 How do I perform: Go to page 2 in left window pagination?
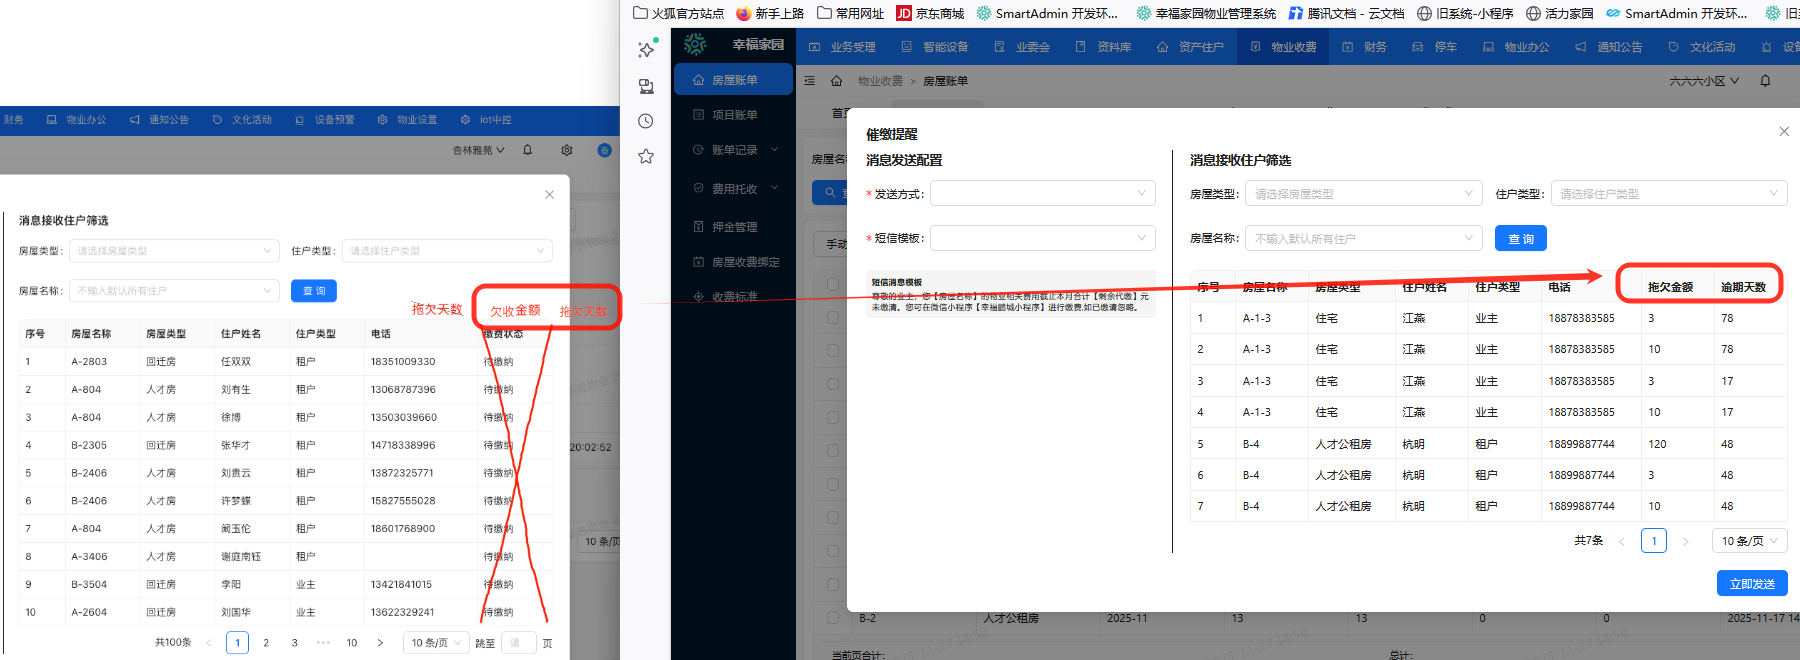point(266,643)
